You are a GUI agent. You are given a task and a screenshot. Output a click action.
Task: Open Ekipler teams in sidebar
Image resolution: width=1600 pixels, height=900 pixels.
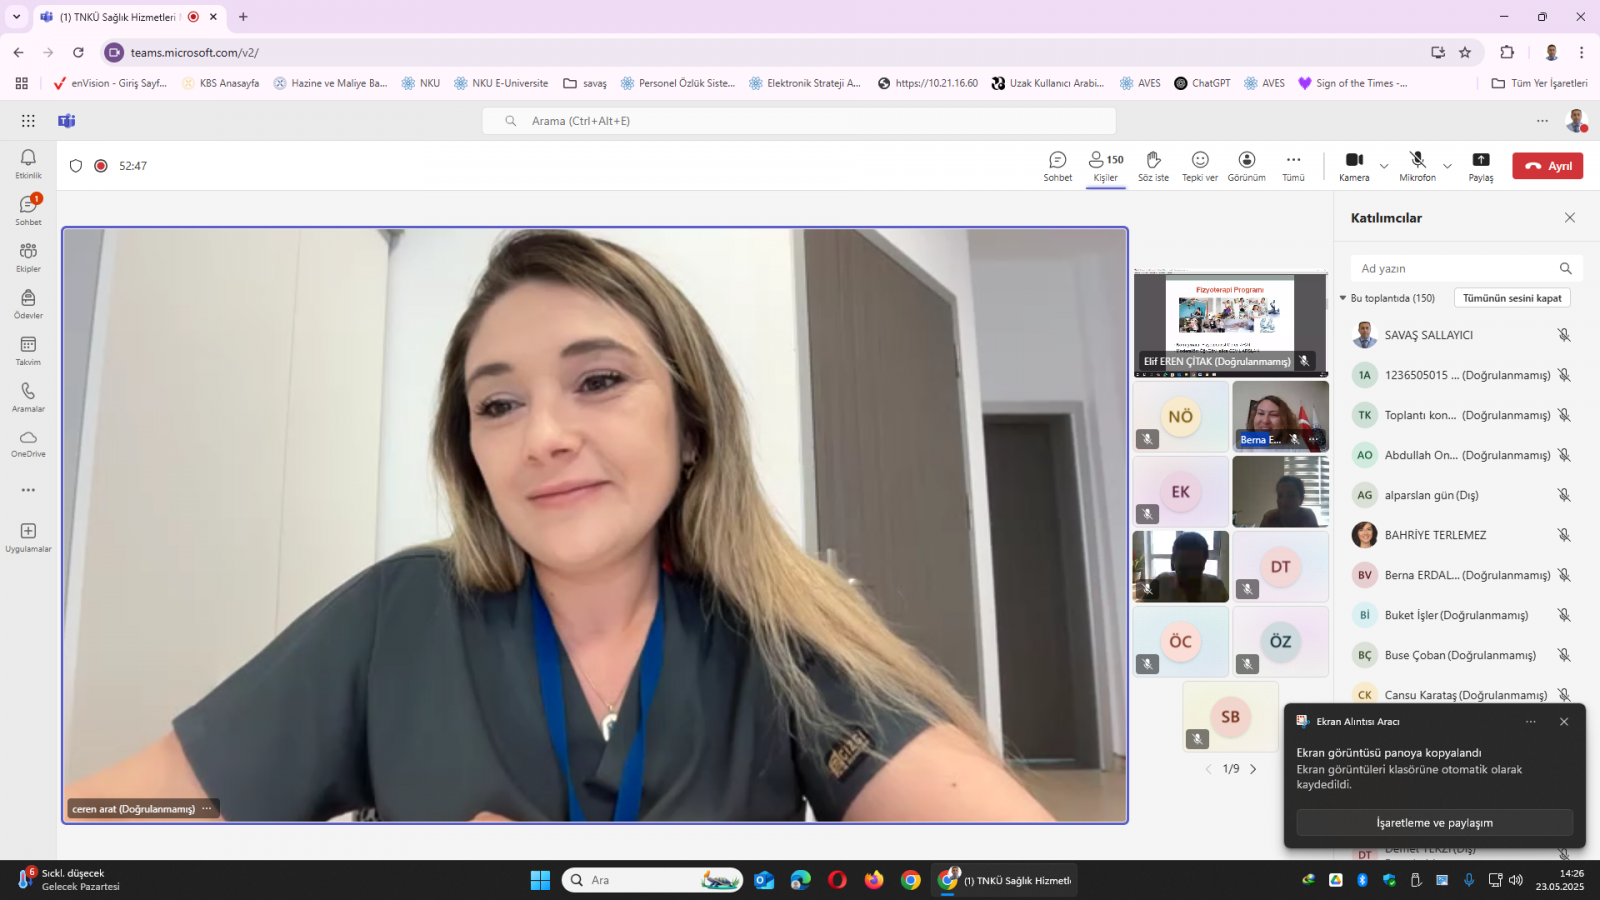tap(28, 257)
